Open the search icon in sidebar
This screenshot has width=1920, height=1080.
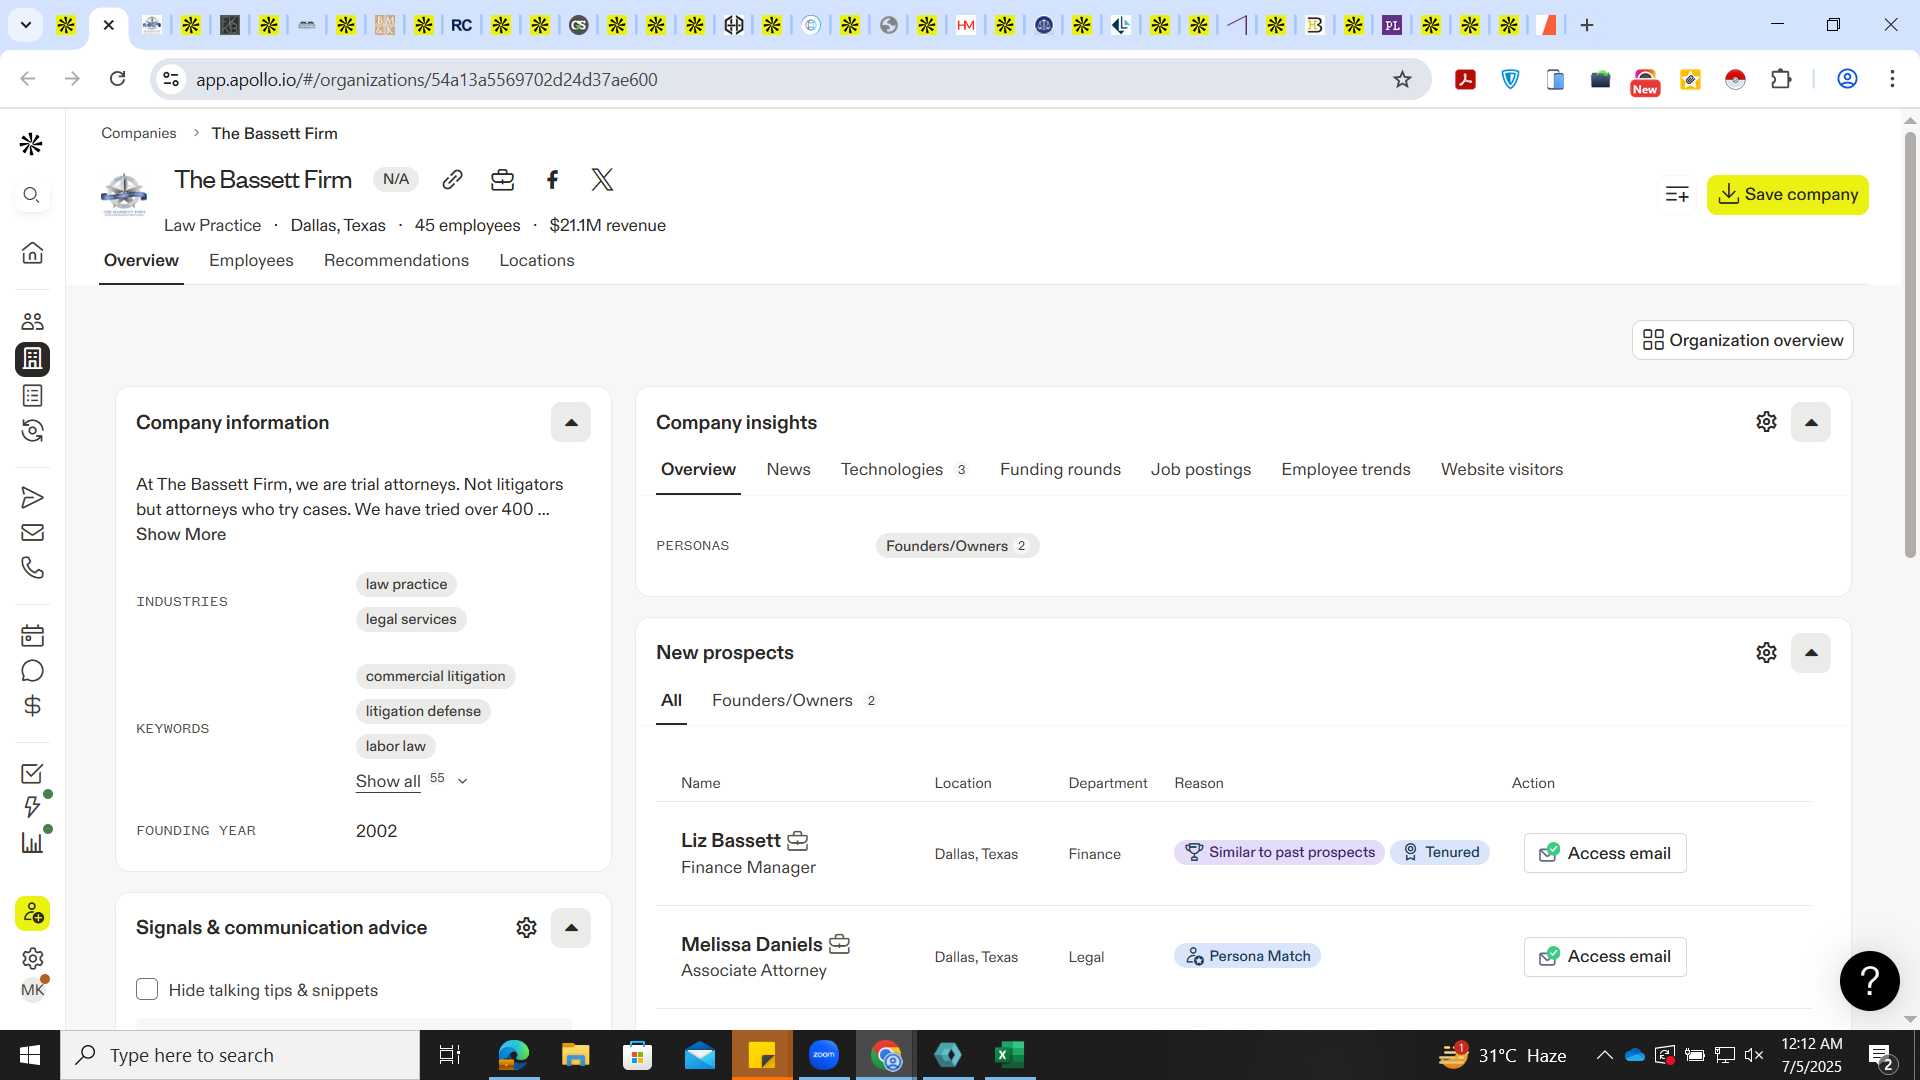31,195
